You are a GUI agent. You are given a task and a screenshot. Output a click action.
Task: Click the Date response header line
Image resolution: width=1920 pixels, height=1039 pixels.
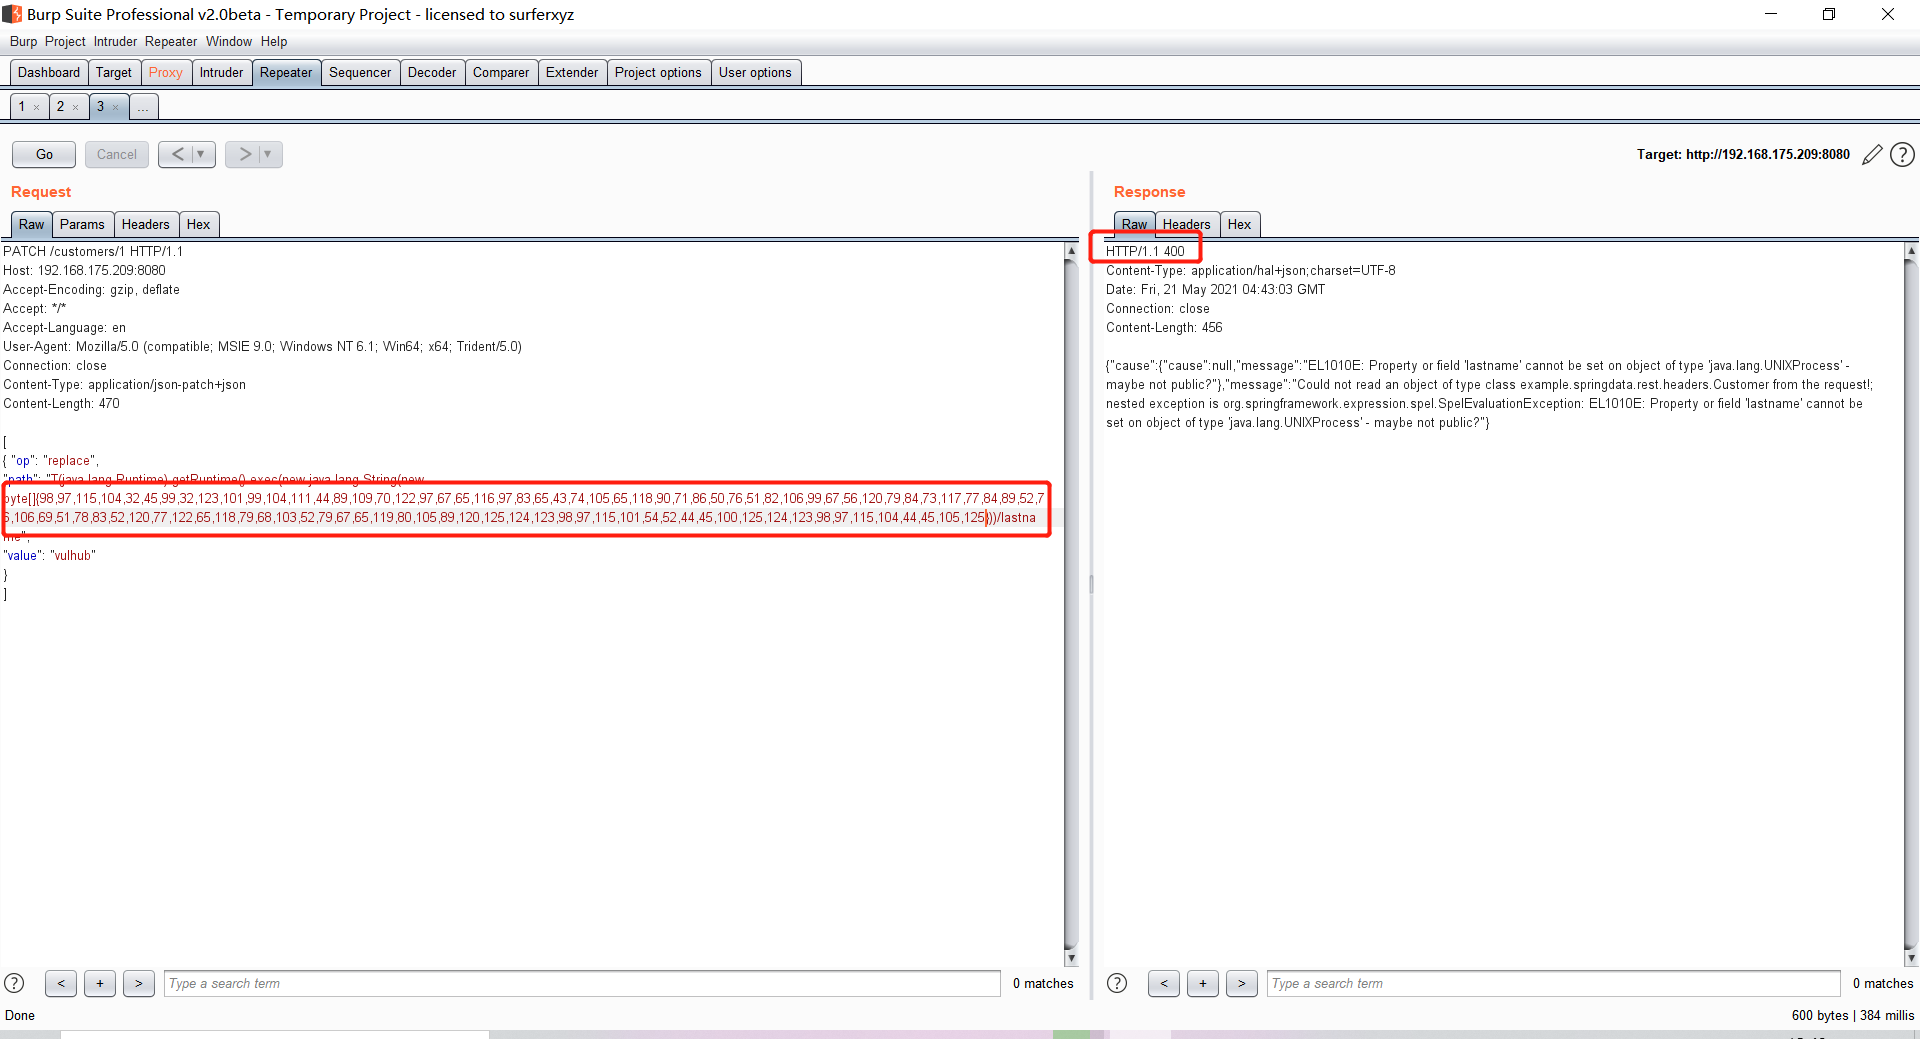1215,289
